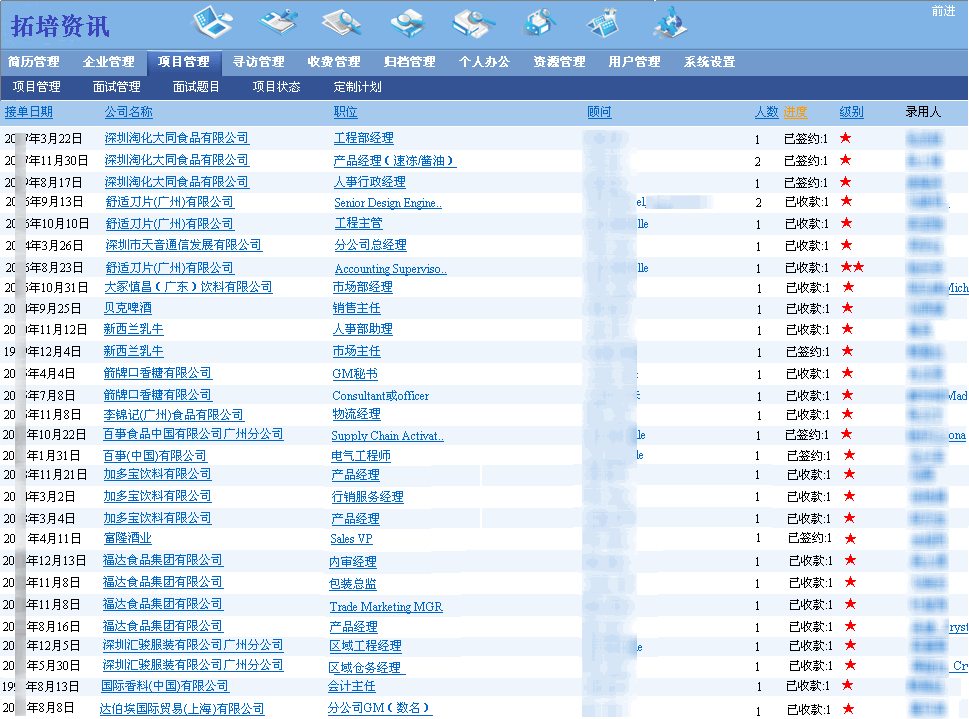The image size is (969, 719).
Task: Select the highlighted 项目管理 main menu tab
Action: pos(184,62)
